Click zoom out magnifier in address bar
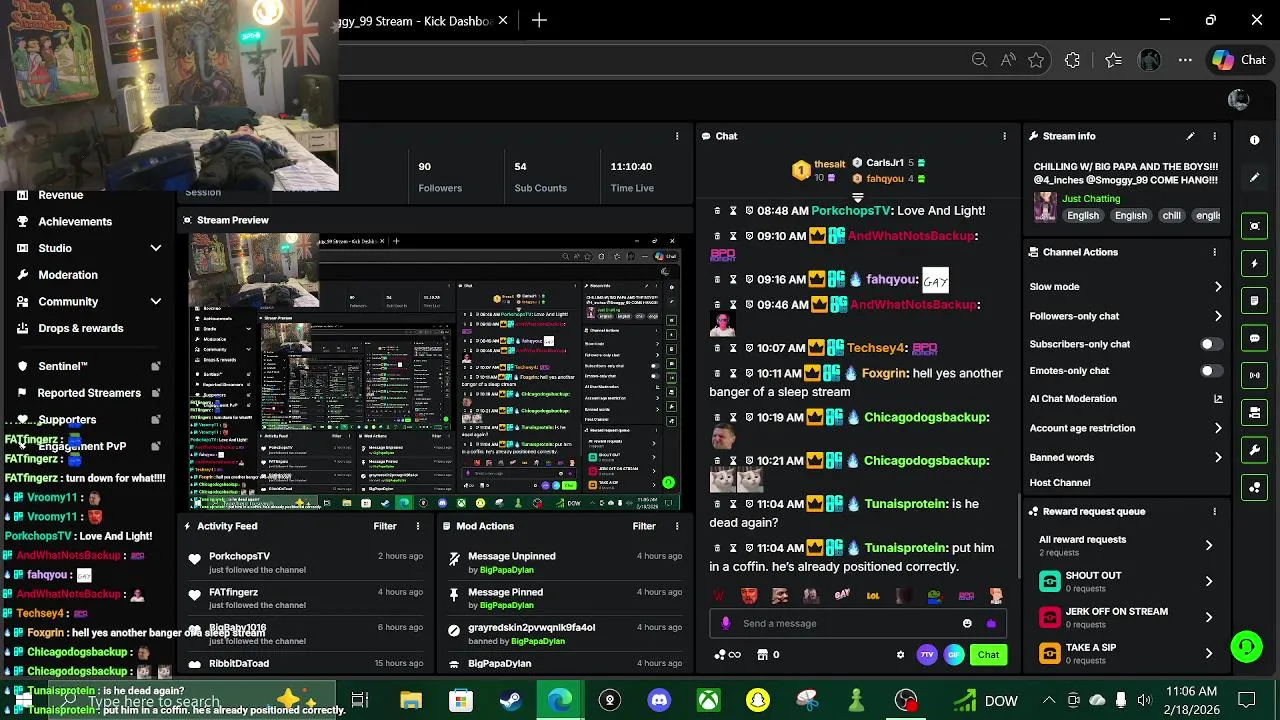1280x720 pixels. click(980, 60)
